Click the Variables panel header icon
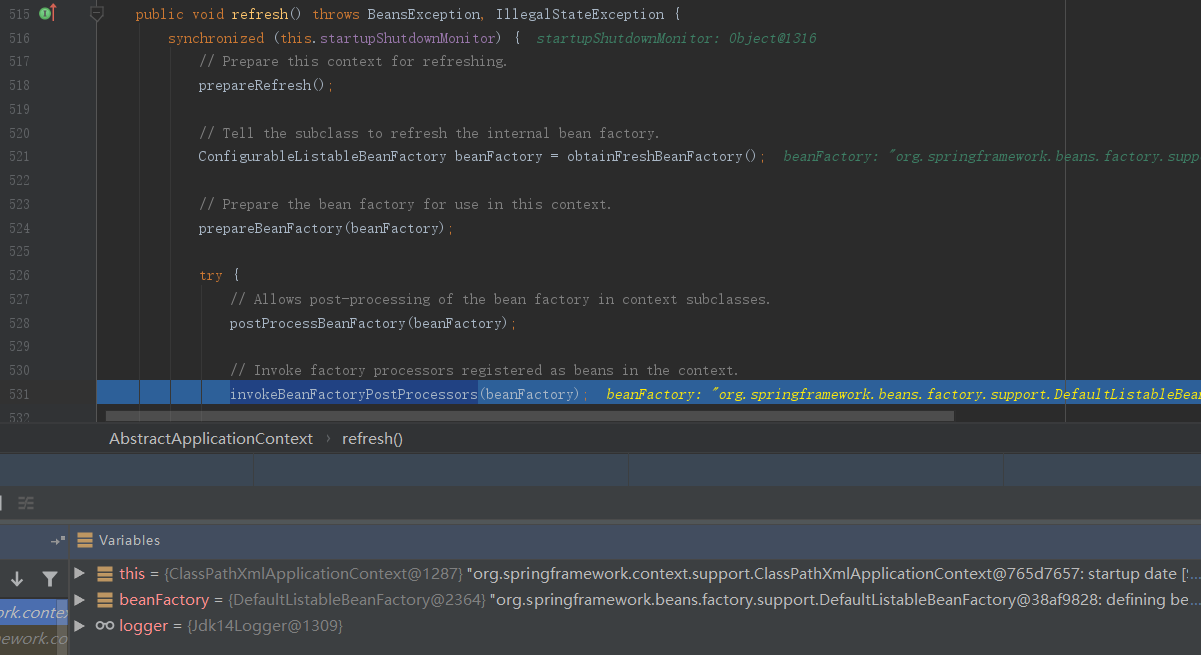This screenshot has width=1201, height=655. pos(85,540)
